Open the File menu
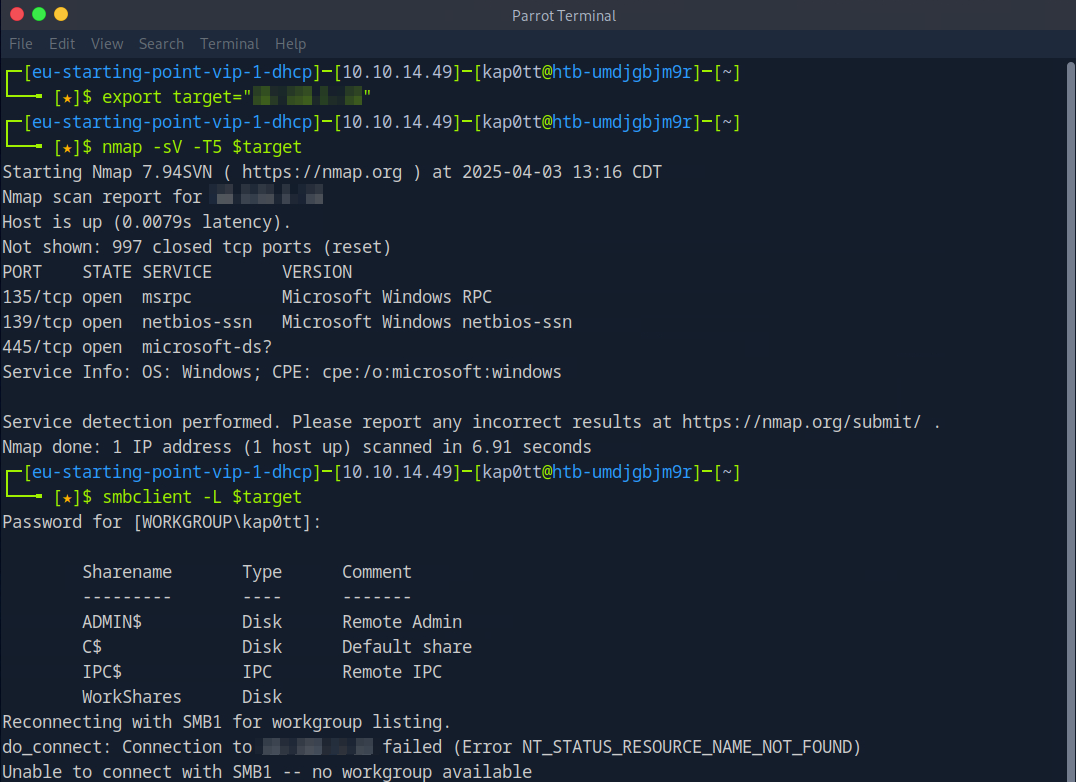 click(21, 44)
